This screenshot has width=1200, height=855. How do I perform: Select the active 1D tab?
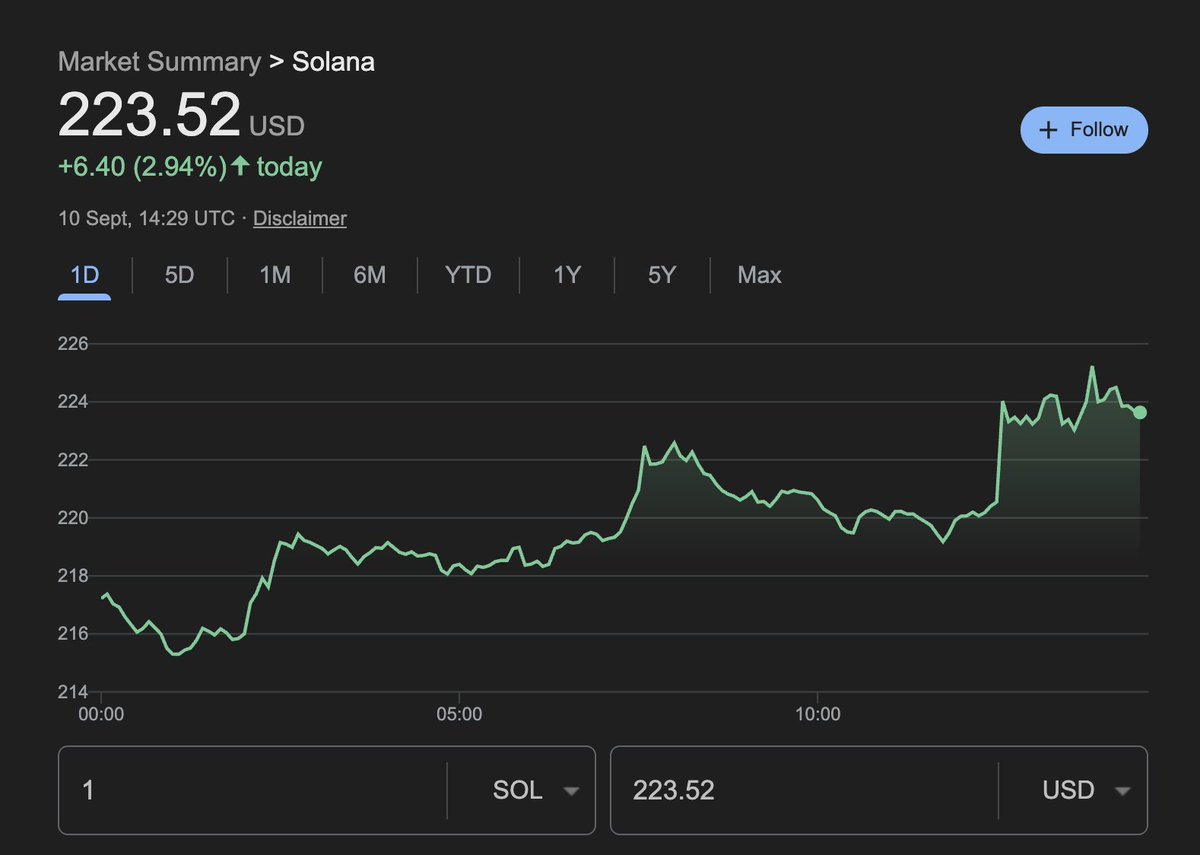click(x=85, y=275)
